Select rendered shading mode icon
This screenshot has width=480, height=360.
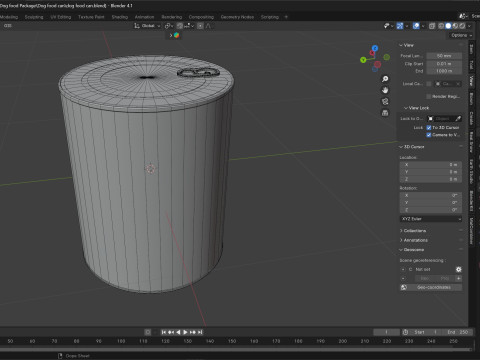[462, 26]
